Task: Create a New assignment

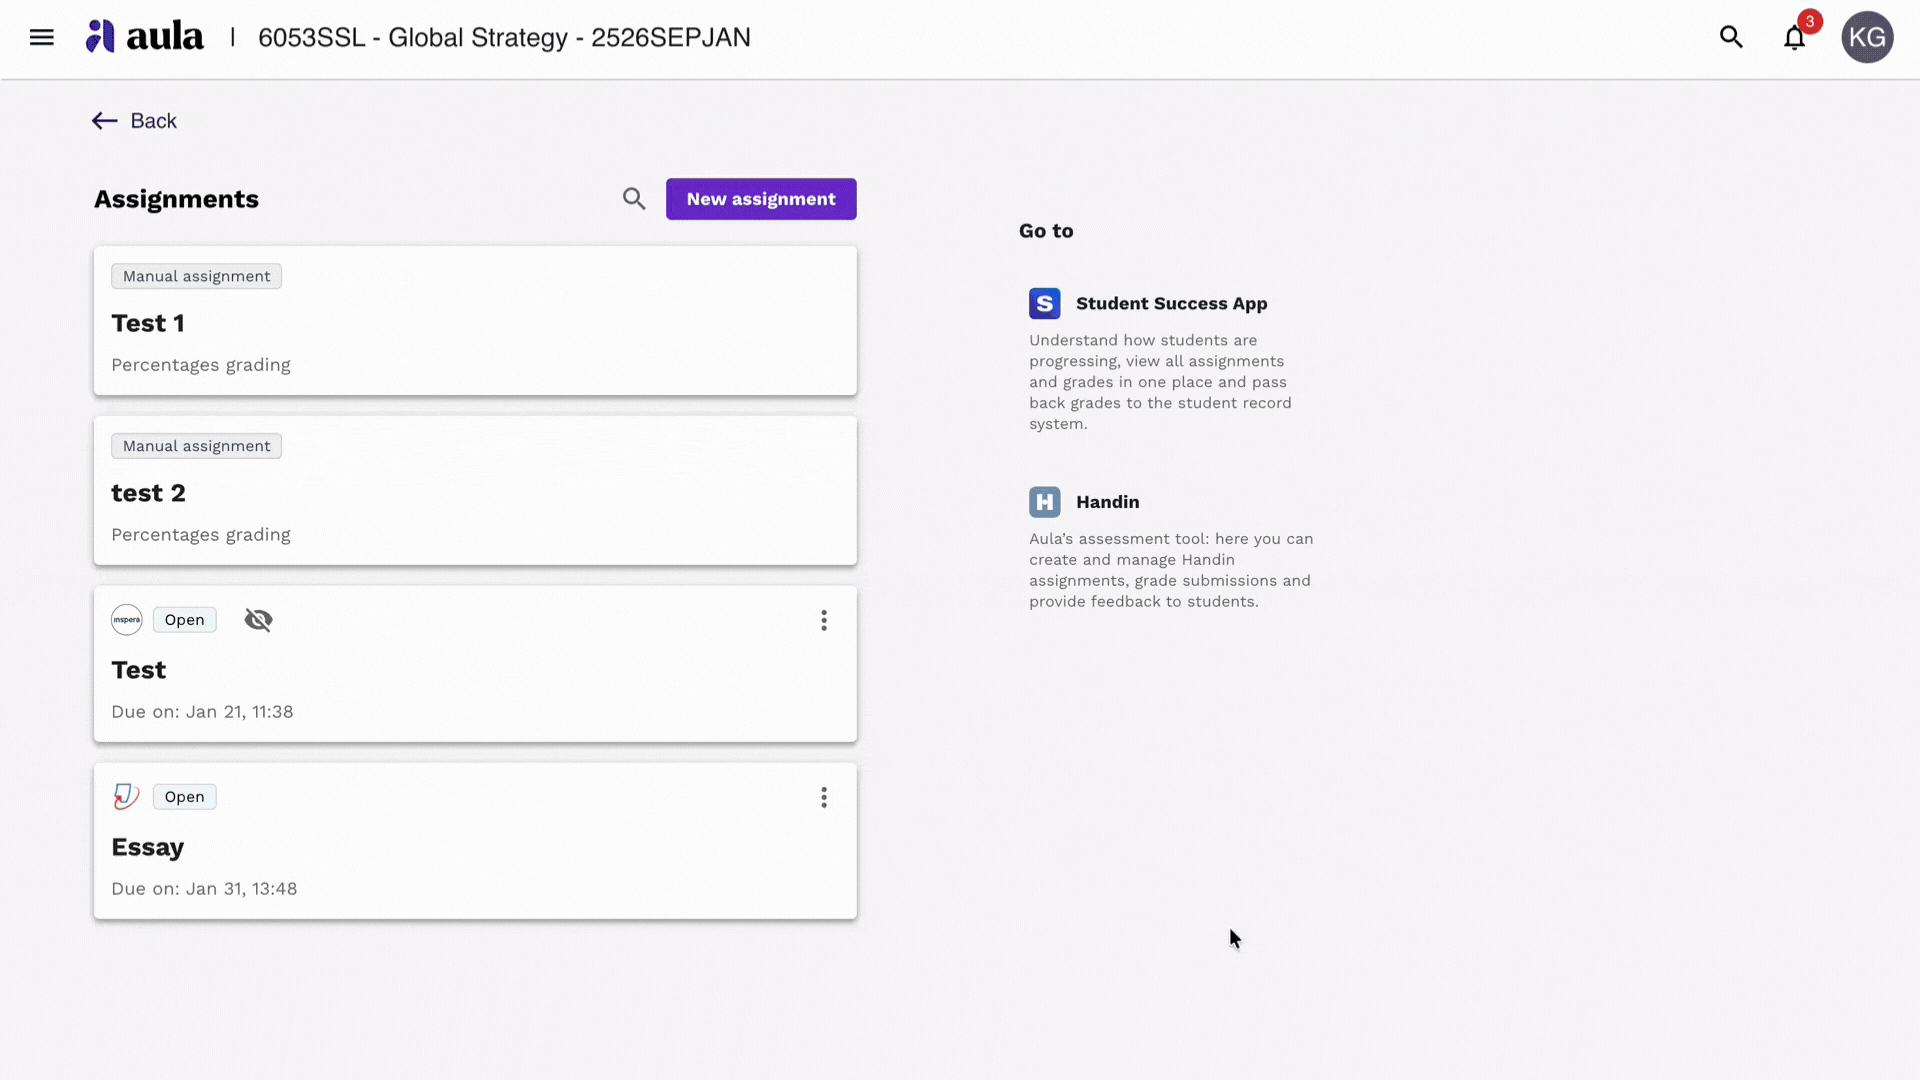Action: tap(761, 199)
